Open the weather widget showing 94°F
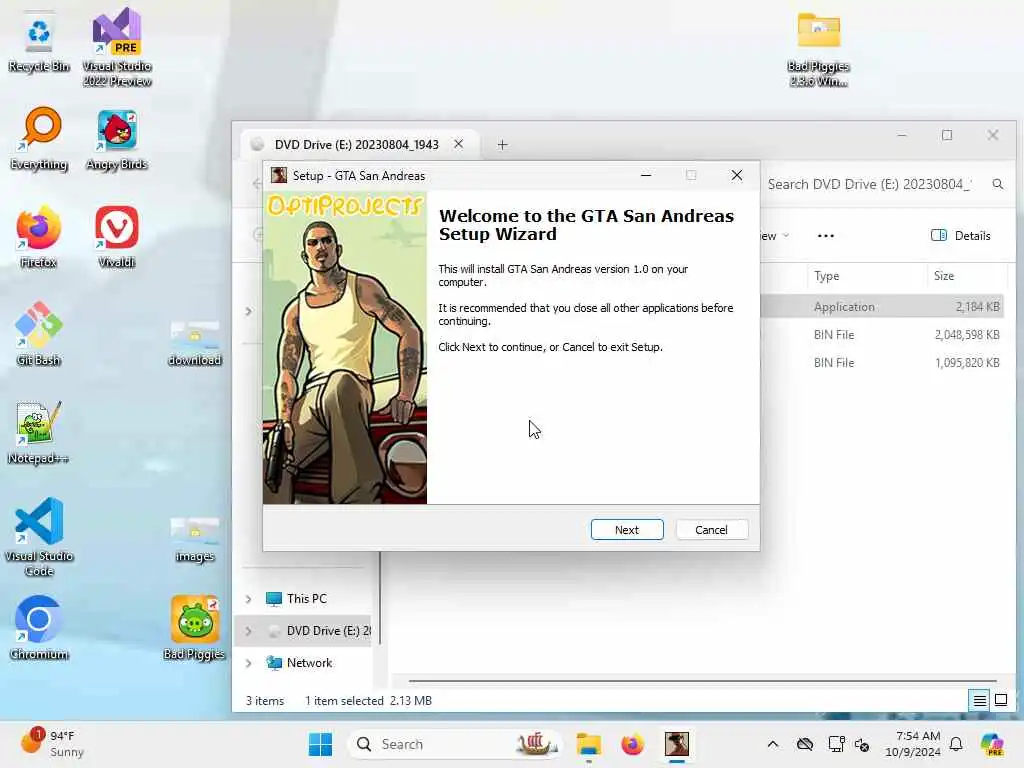This screenshot has height=768, width=1024. tap(53, 744)
